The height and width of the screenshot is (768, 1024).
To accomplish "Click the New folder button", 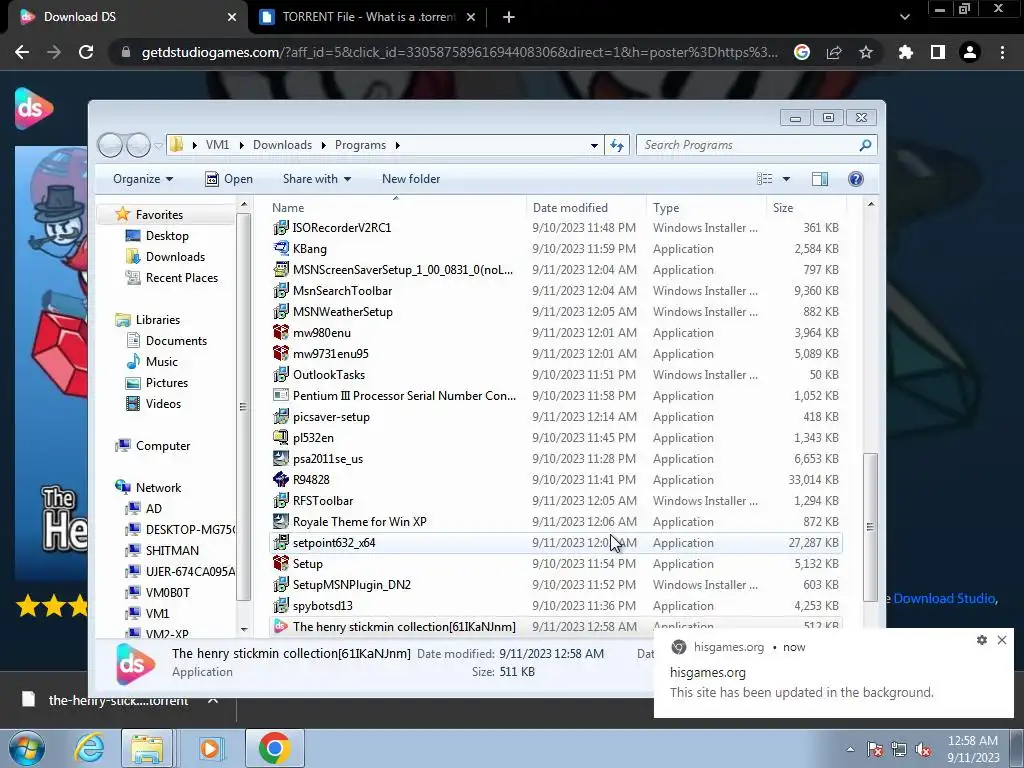I will tap(411, 179).
